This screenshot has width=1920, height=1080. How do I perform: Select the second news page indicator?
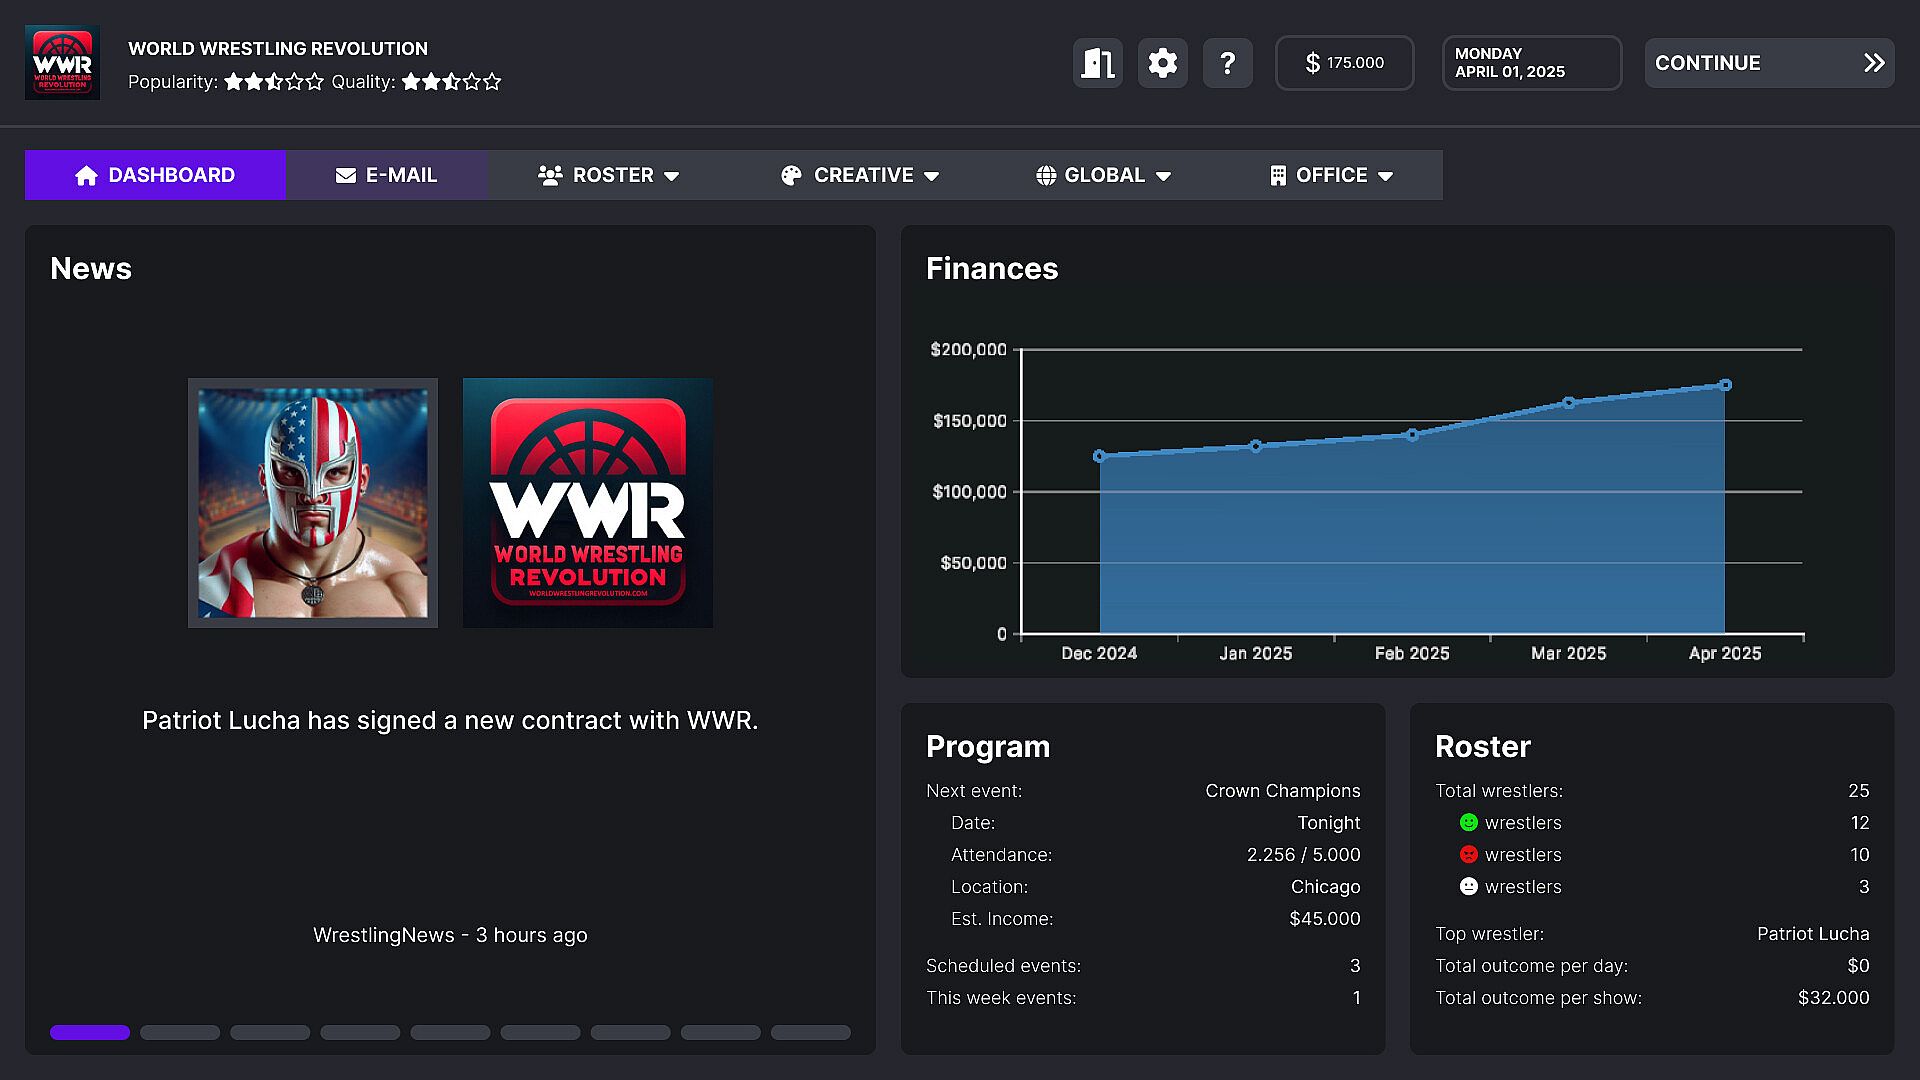[x=180, y=1032]
